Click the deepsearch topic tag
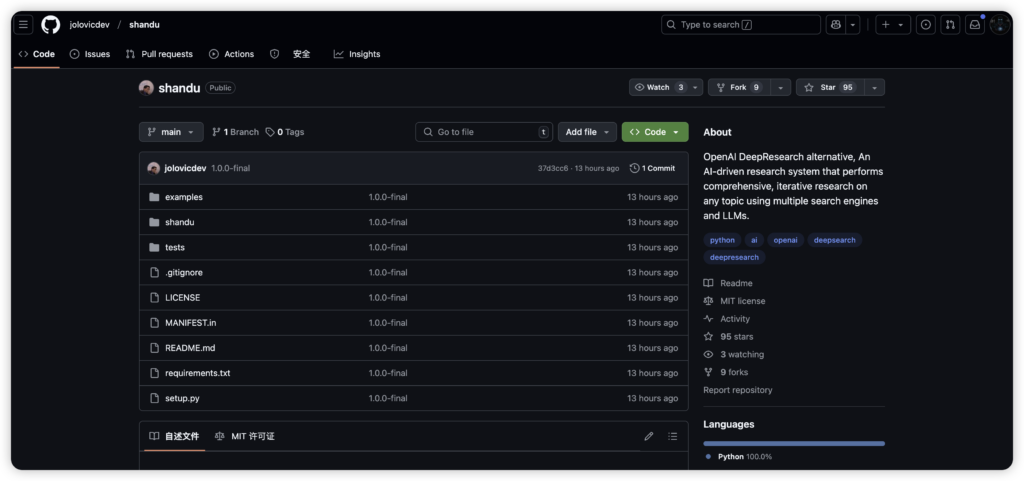The height and width of the screenshot is (481, 1024). pyautogui.click(x=835, y=240)
